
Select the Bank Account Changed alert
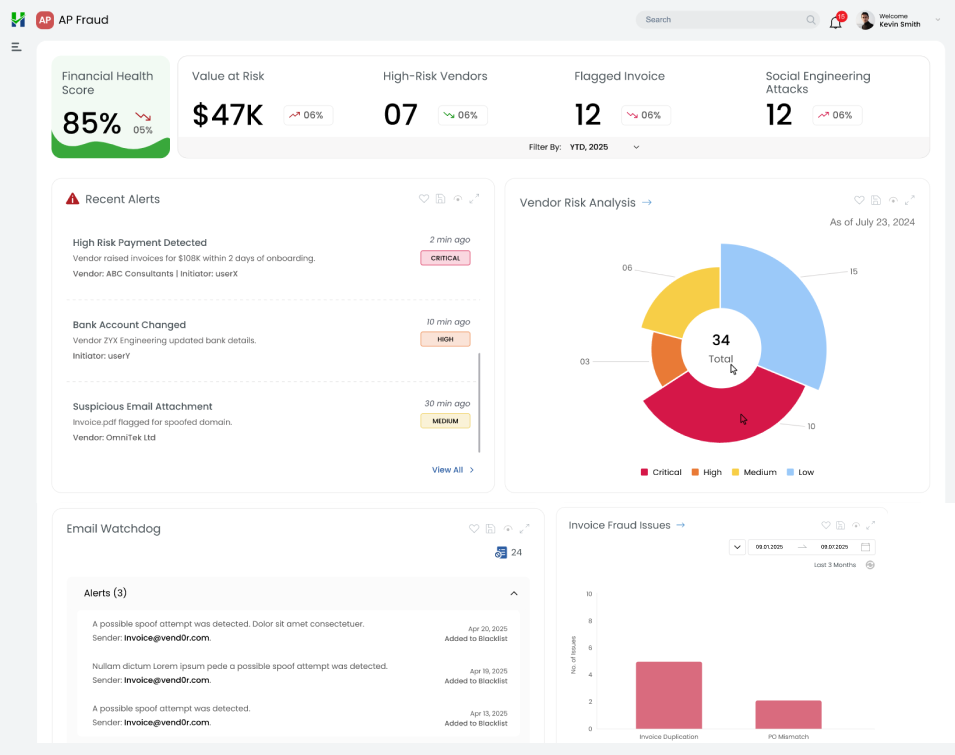pyautogui.click(x=129, y=325)
